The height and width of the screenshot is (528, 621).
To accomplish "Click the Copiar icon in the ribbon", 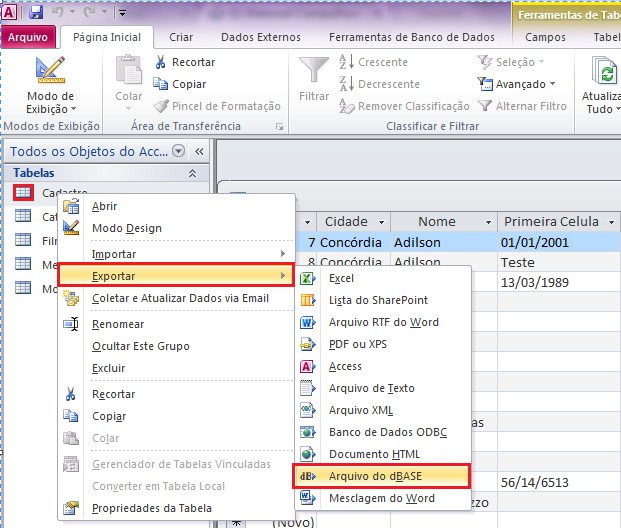I will [161, 84].
